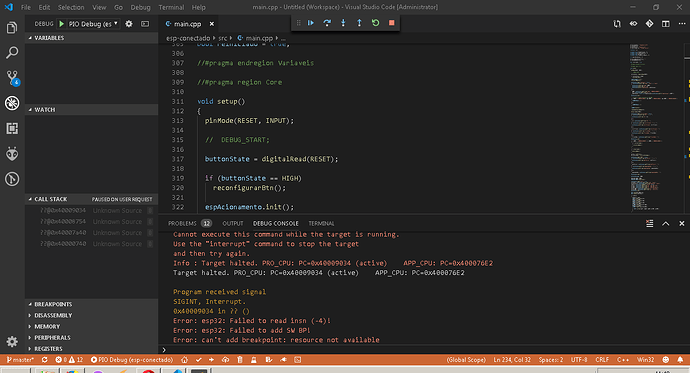Show errors and warnings count
The height and width of the screenshot is (373, 690).
tap(69, 360)
